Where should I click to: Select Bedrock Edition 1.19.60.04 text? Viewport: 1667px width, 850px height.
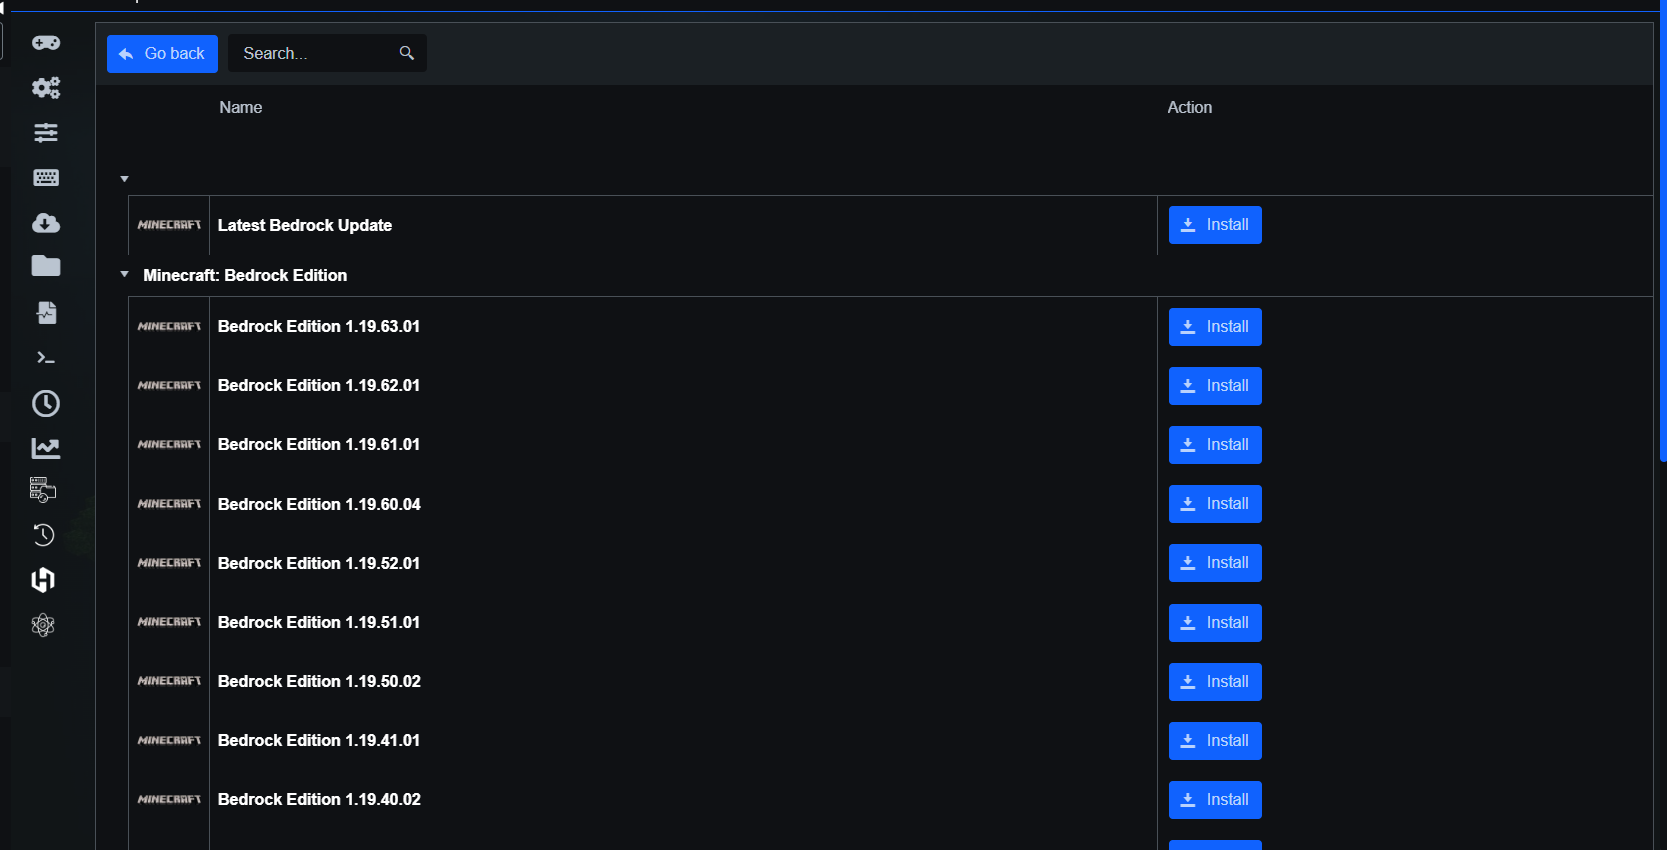[x=319, y=504]
